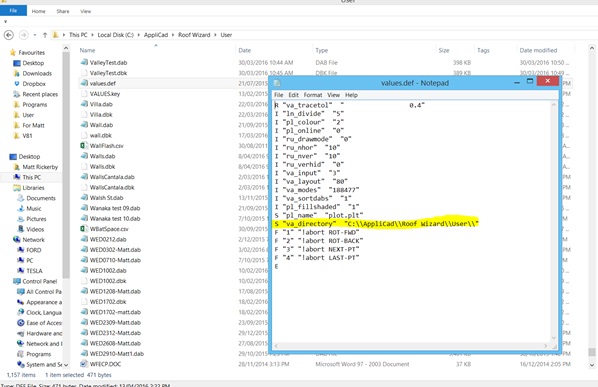Open Notepad Format menu
Screen dimensions: 598x387
313,95
